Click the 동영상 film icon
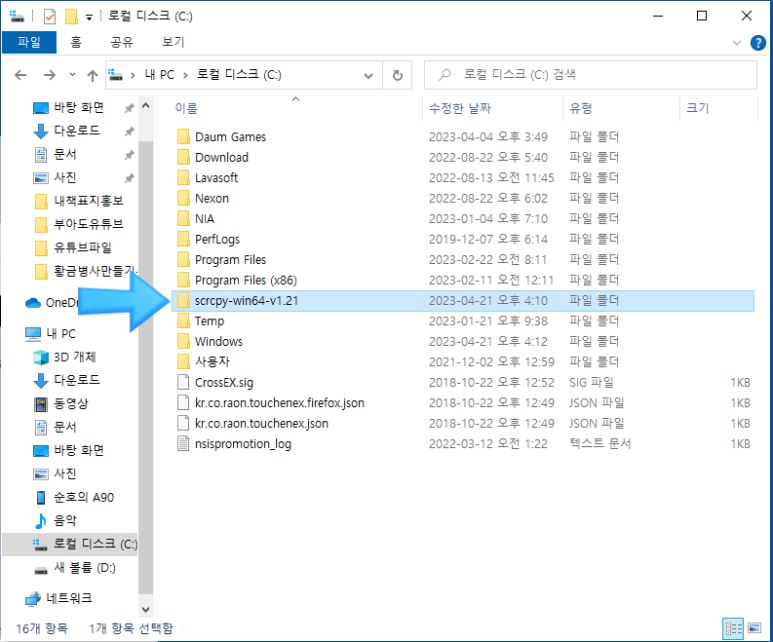The height and width of the screenshot is (642, 773). [41, 404]
